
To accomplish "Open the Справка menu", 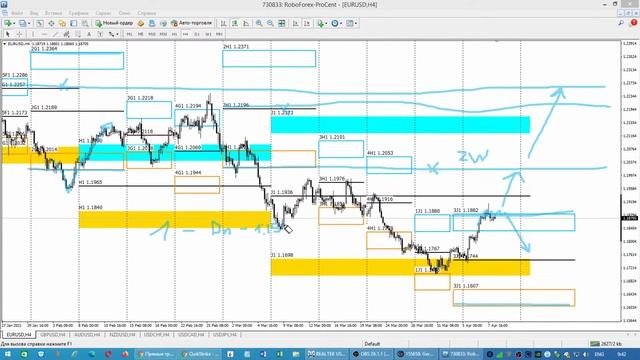I will tap(147, 13).
